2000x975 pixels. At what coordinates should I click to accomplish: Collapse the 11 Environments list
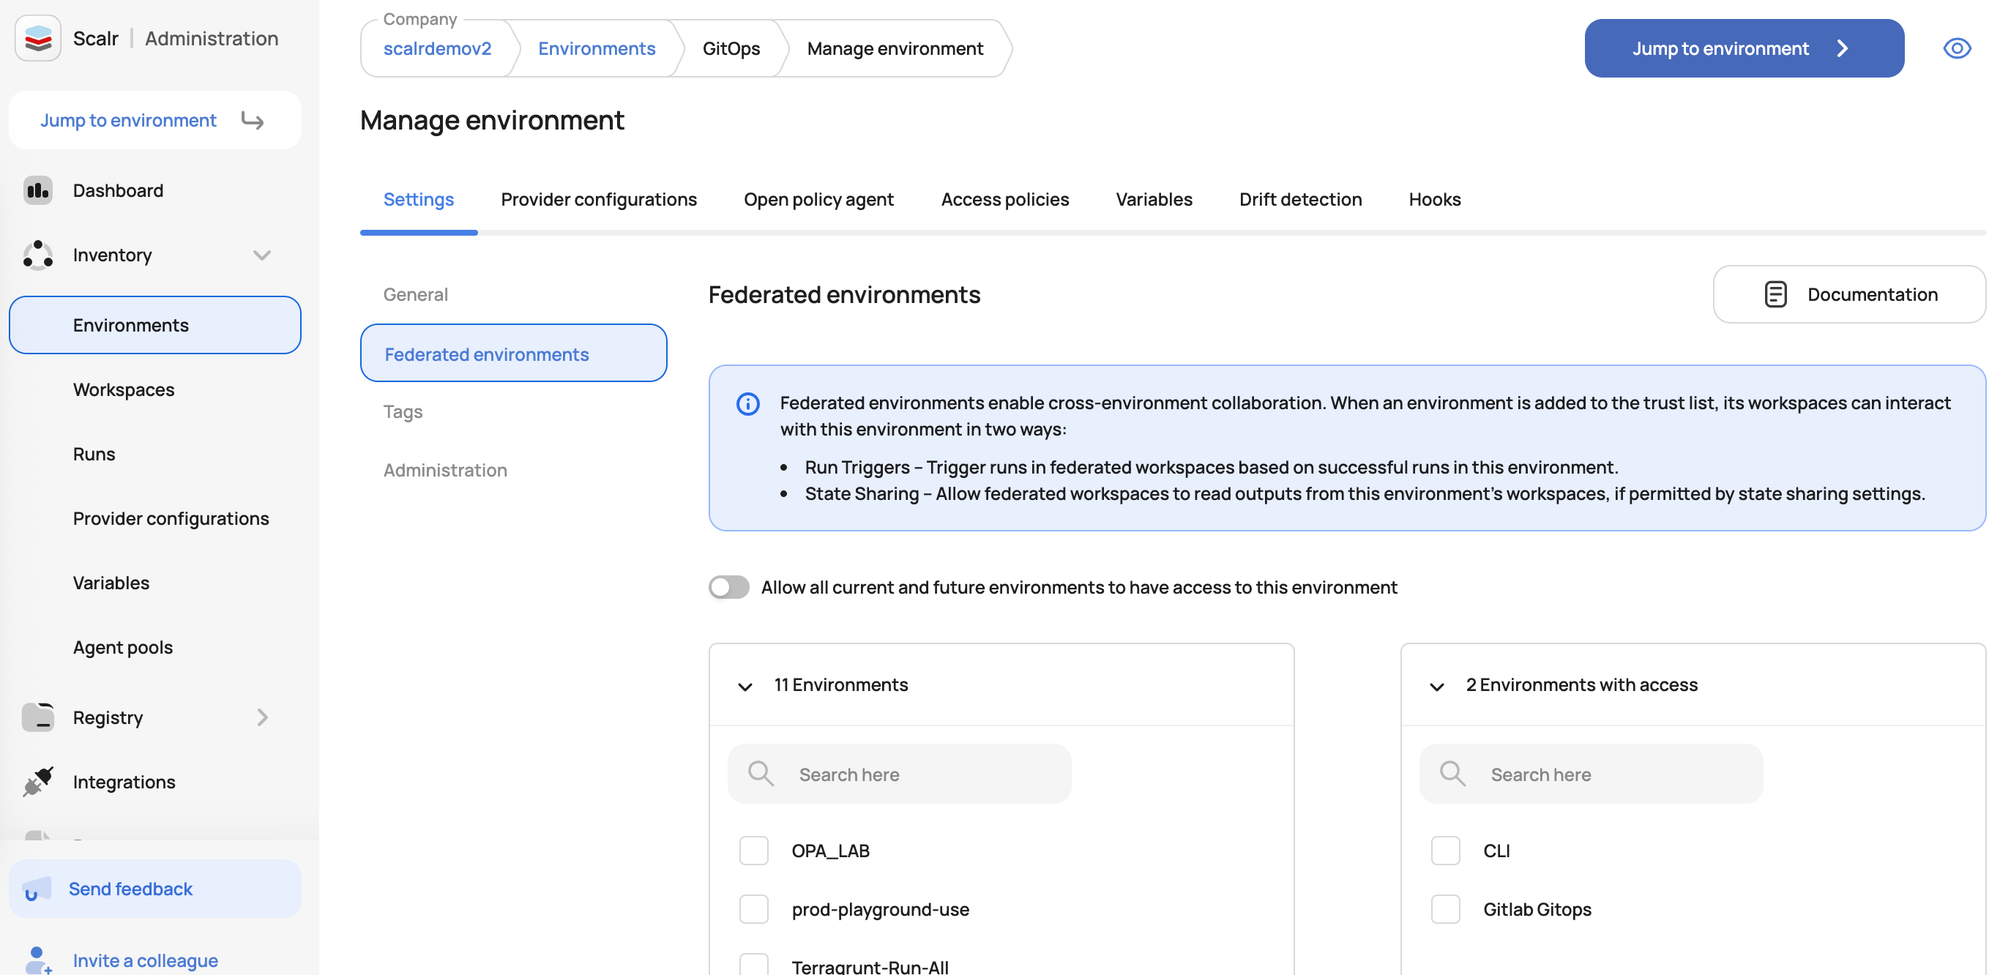click(x=745, y=686)
